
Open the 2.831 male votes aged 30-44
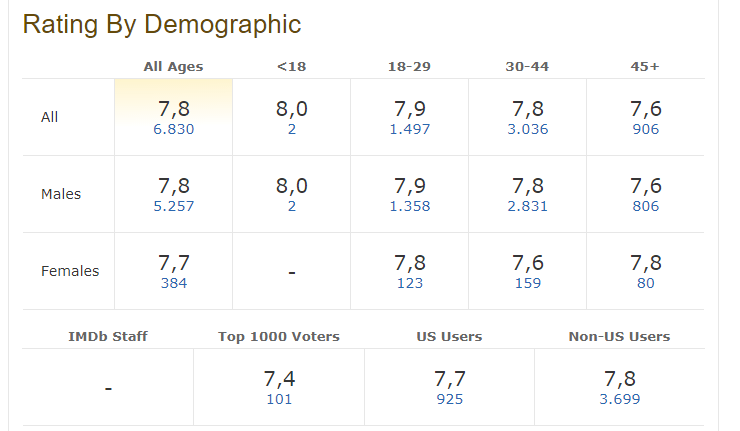tap(528, 206)
